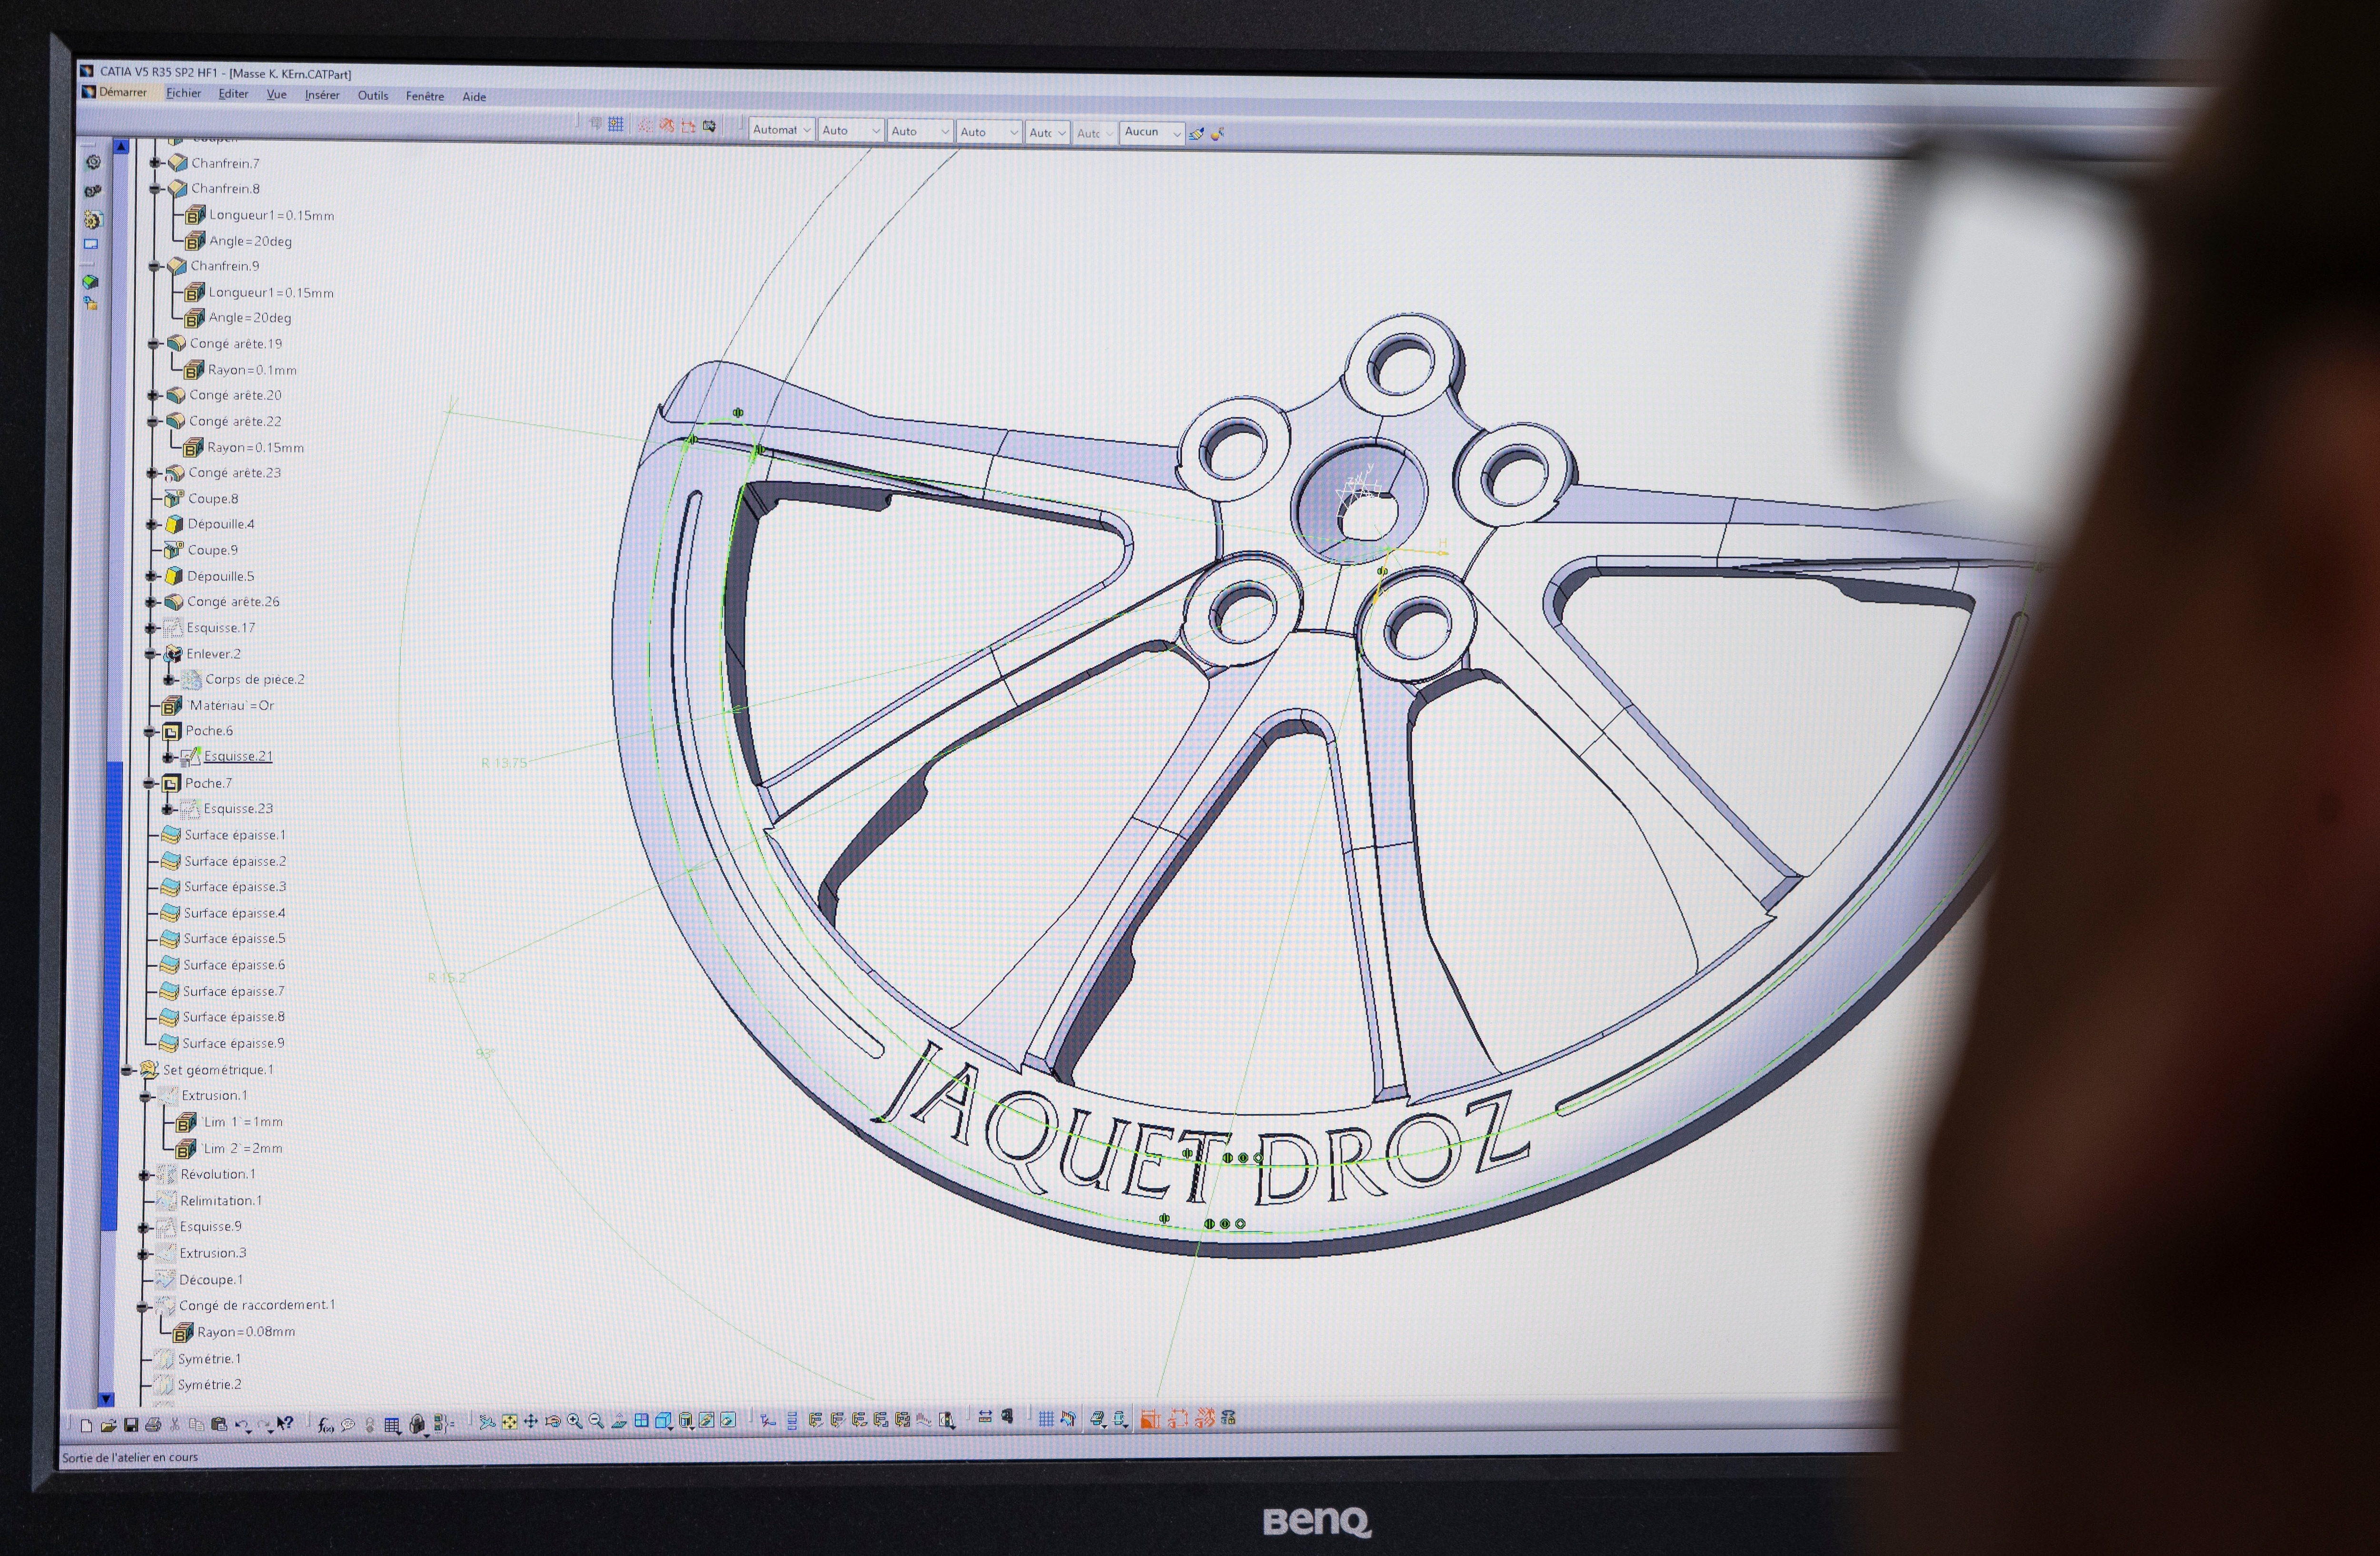The width and height of the screenshot is (2380, 1556).
Task: Click the What's This help cursor icon
Action: pyautogui.click(x=285, y=1423)
